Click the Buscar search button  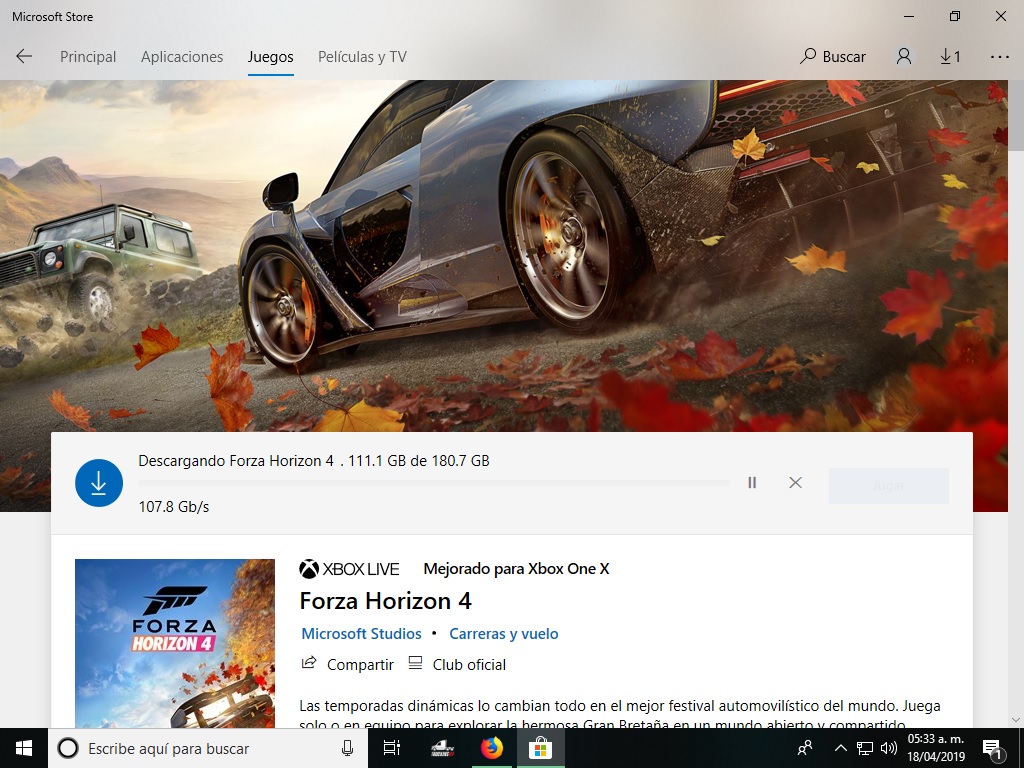(833, 57)
